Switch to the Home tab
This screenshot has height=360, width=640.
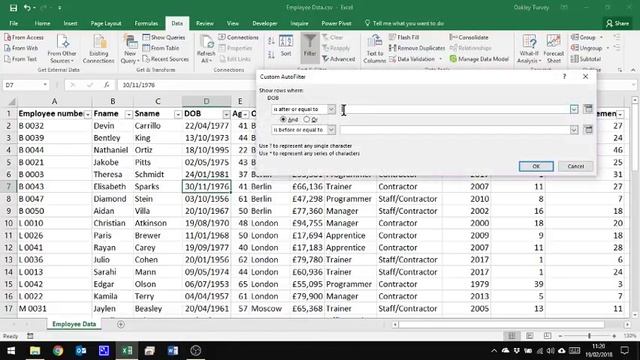[42, 23]
